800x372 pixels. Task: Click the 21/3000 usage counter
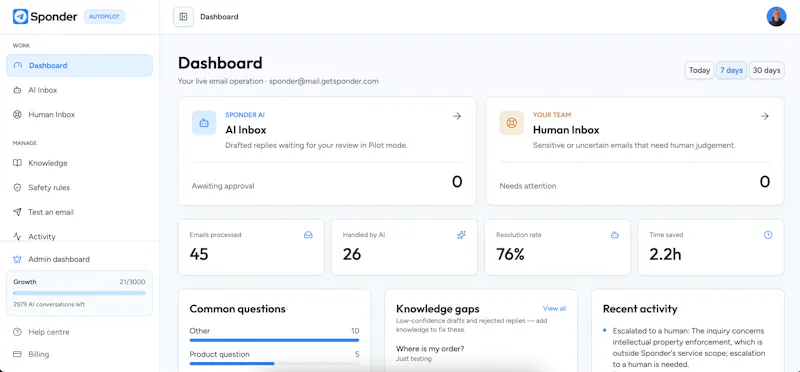133,282
